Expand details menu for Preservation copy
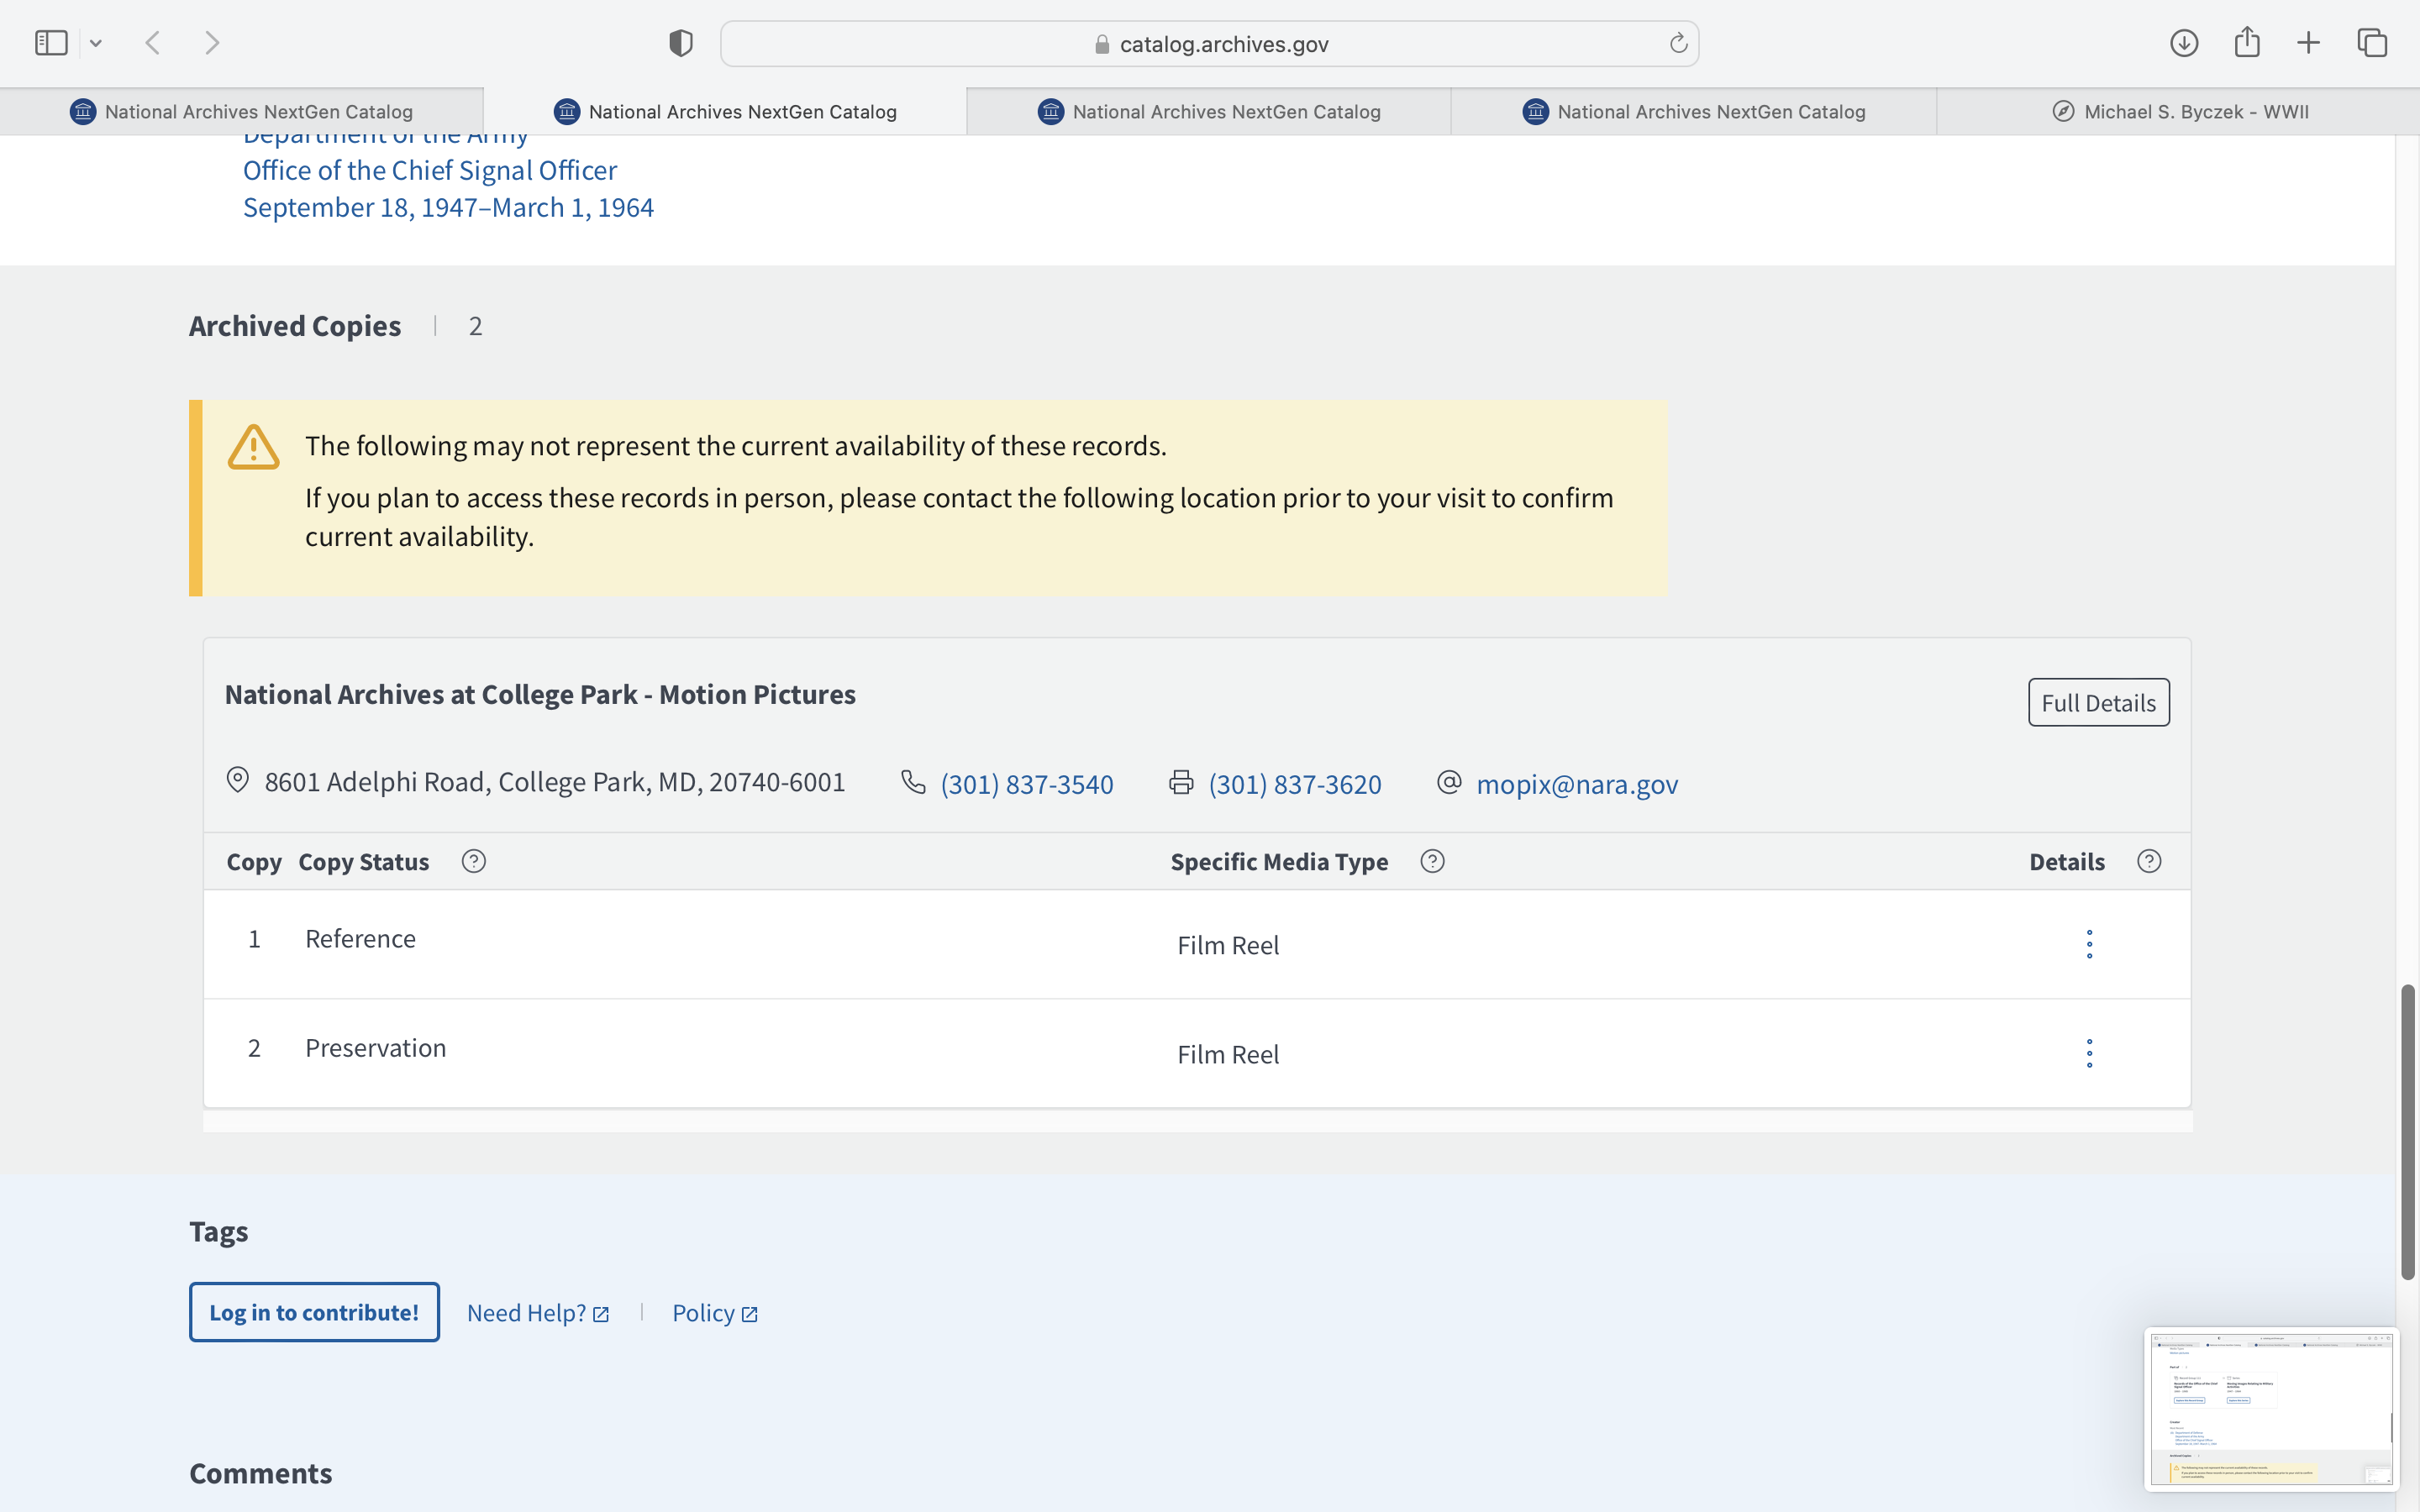 click(x=2089, y=1053)
